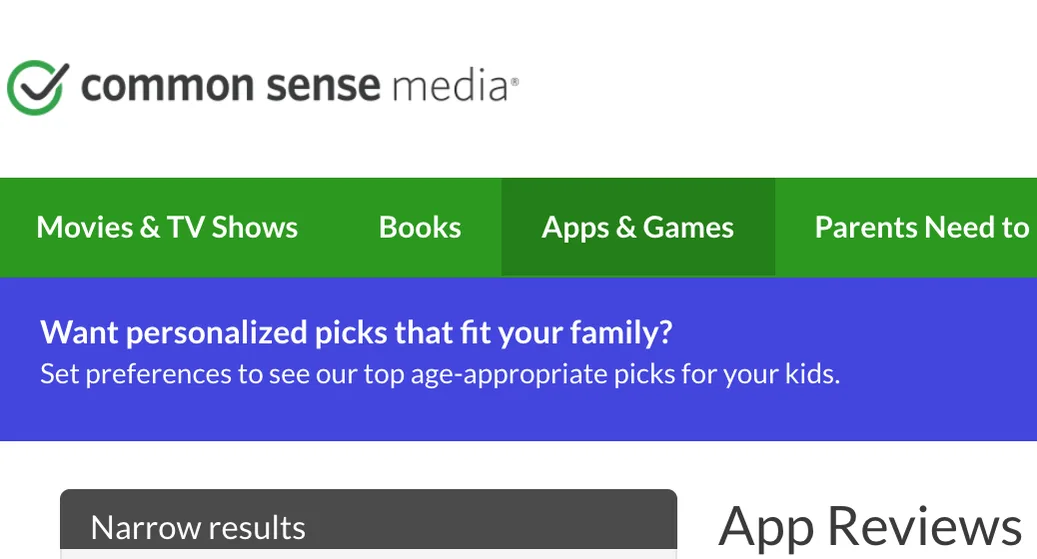
Task: Select the highlighted Apps & Games tab
Action: coord(638,227)
